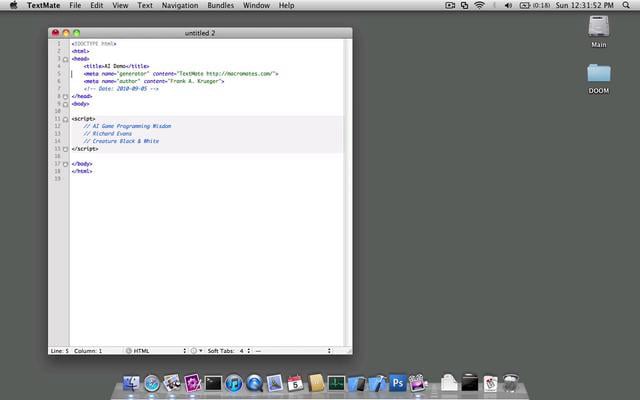Click the volume speaker icon
This screenshot has height=400, width=640.
[x=508, y=5]
